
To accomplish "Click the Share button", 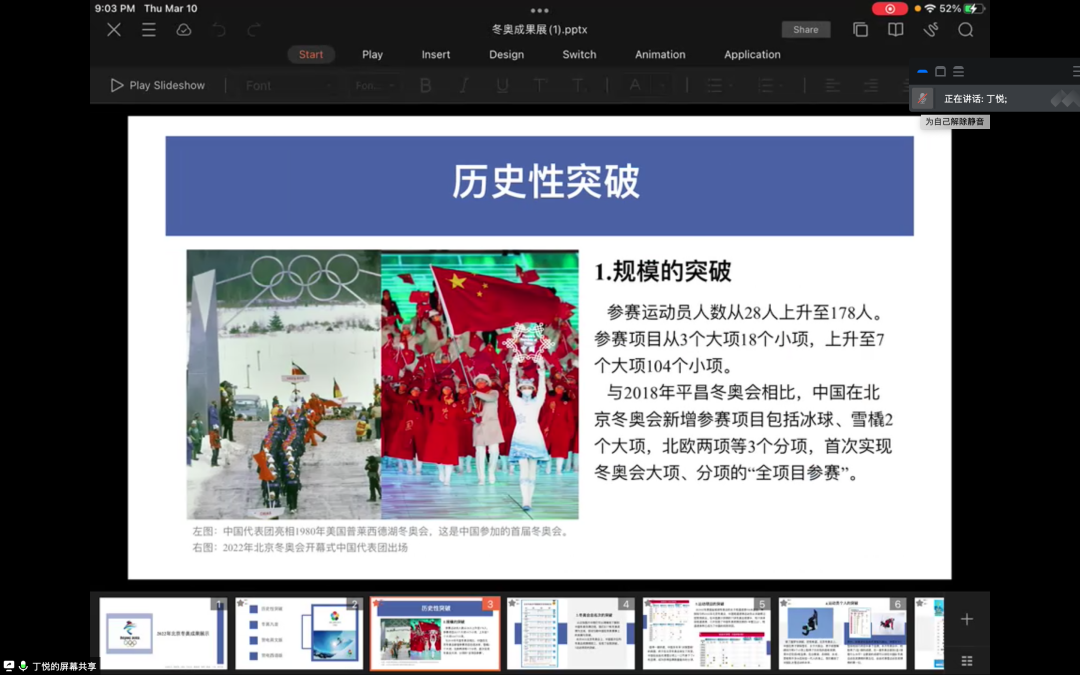I will pyautogui.click(x=805, y=30).
